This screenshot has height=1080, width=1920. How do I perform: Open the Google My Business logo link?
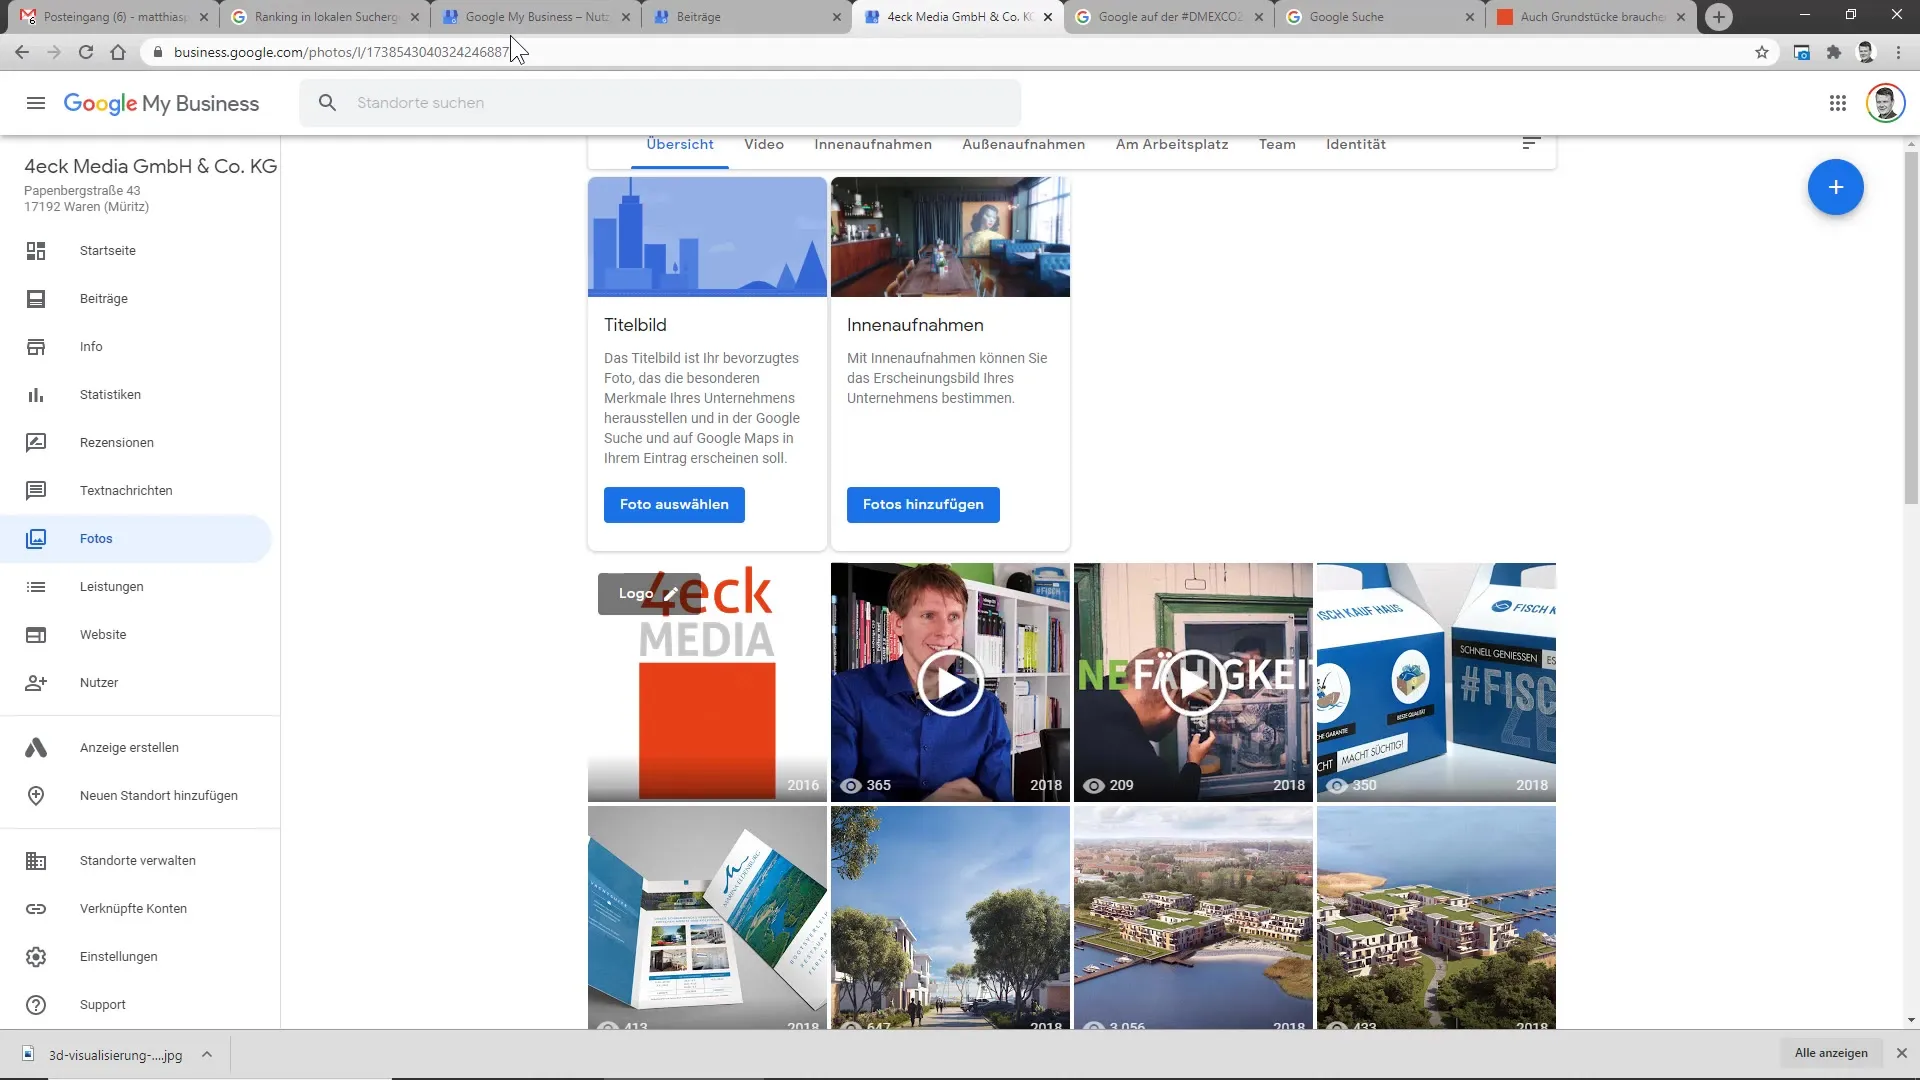[161, 103]
